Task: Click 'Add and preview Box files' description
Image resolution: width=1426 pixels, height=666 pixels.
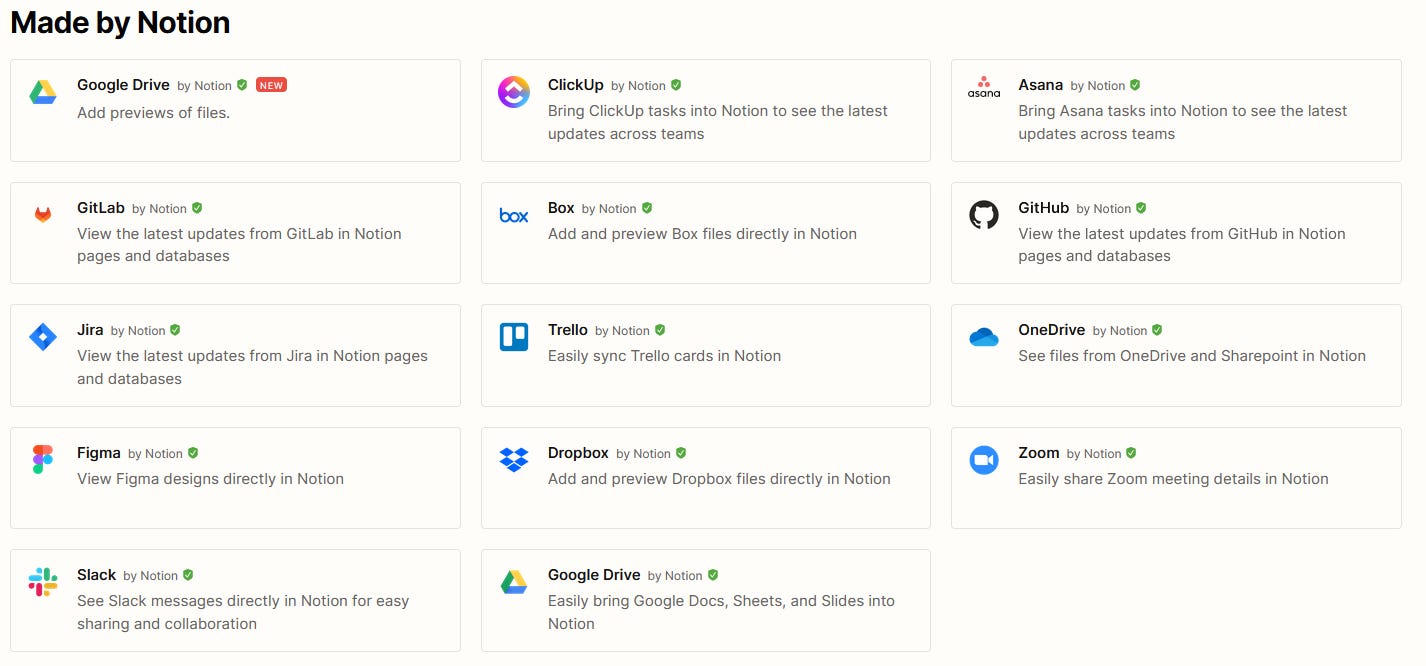Action: tap(703, 234)
